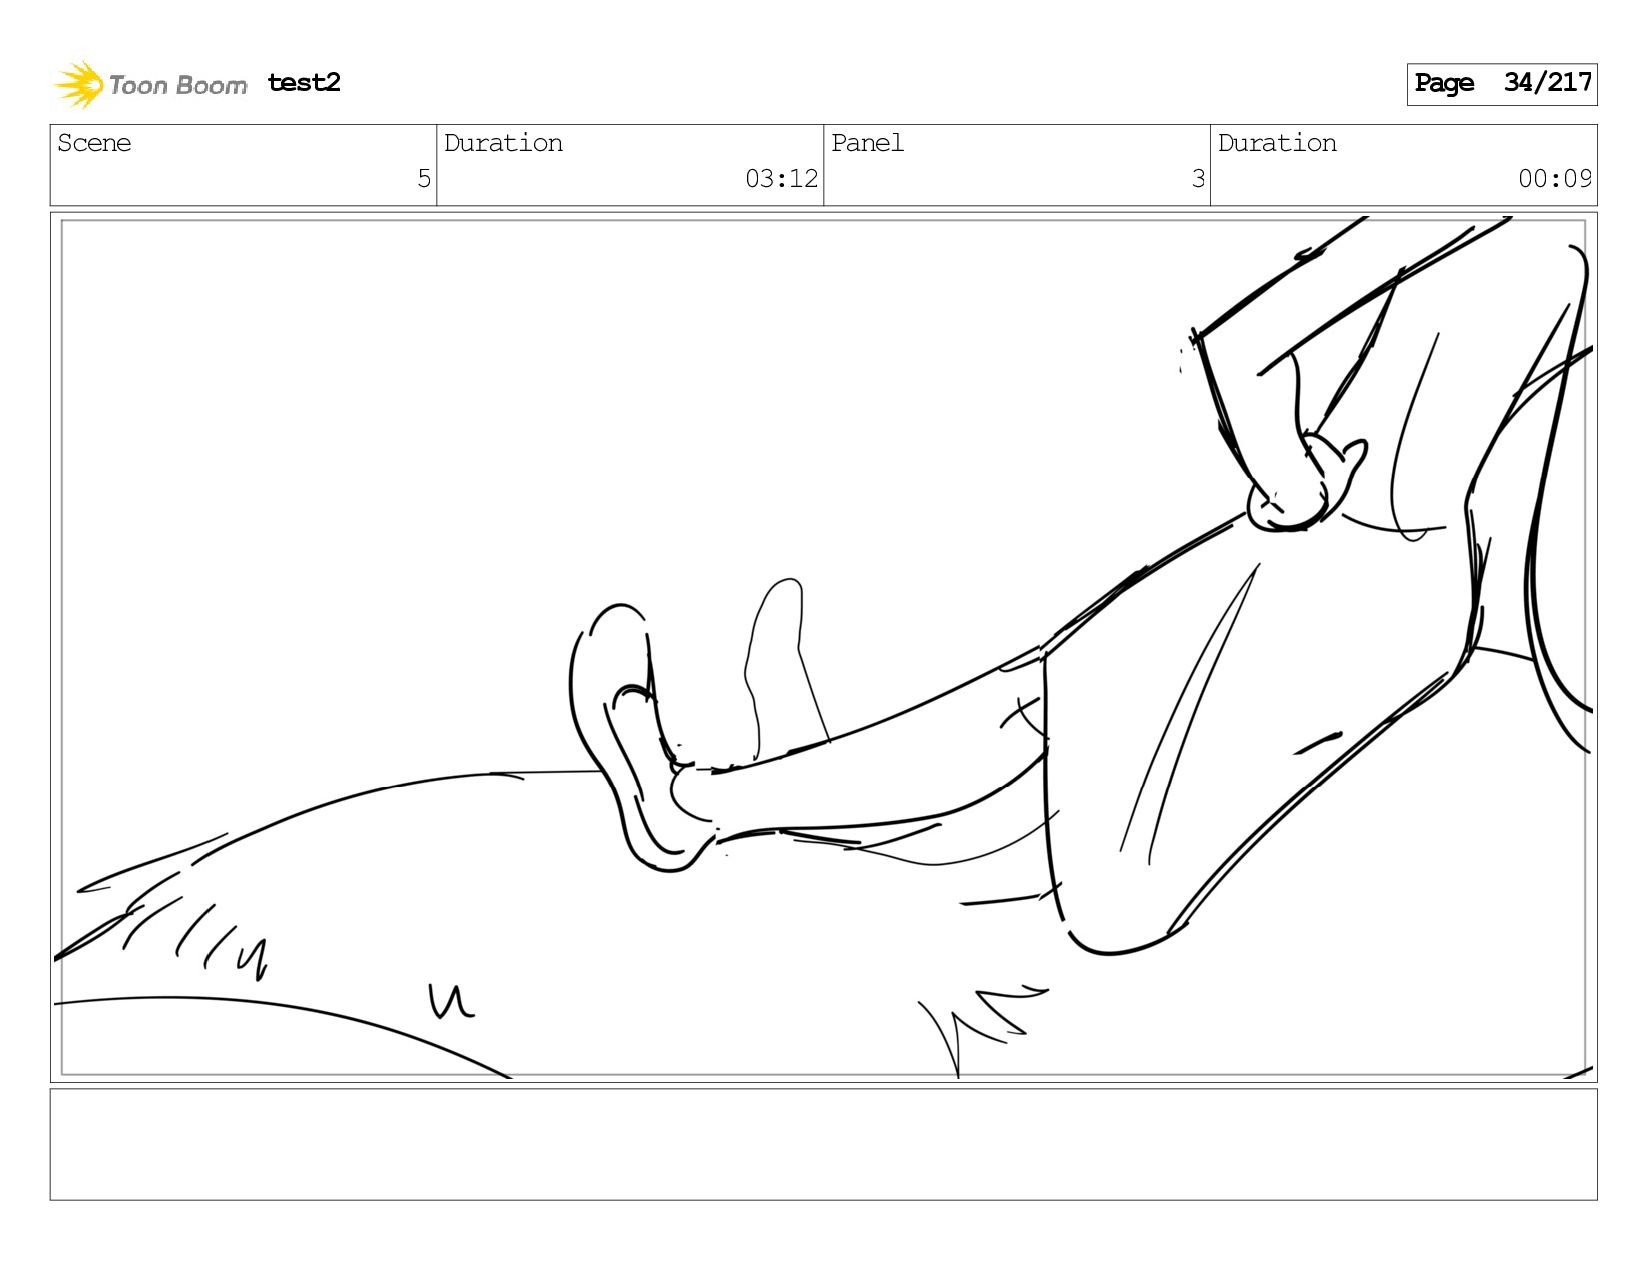The image size is (1650, 1275).
Task: Click the scene number '5'
Action: click(x=424, y=179)
